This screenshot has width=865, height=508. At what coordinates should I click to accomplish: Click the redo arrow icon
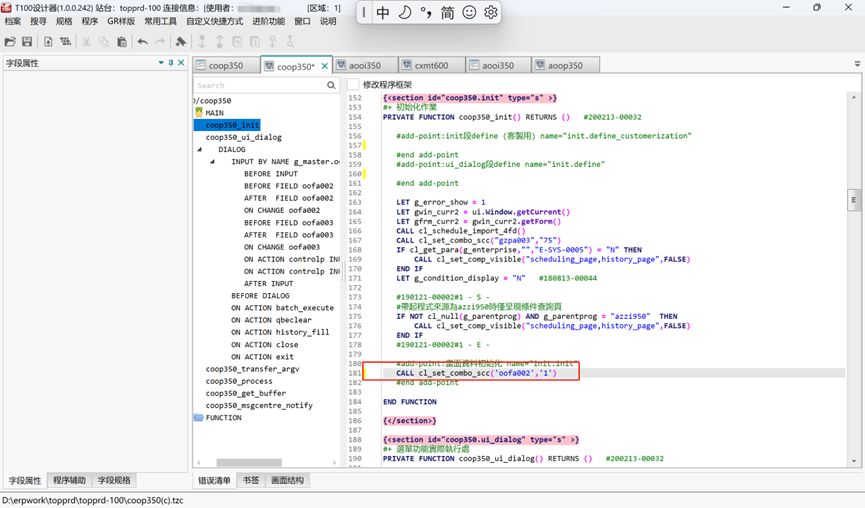[x=161, y=42]
